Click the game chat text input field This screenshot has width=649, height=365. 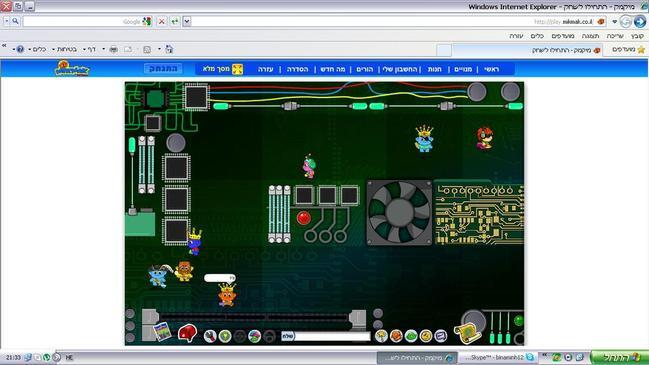pos(326,336)
